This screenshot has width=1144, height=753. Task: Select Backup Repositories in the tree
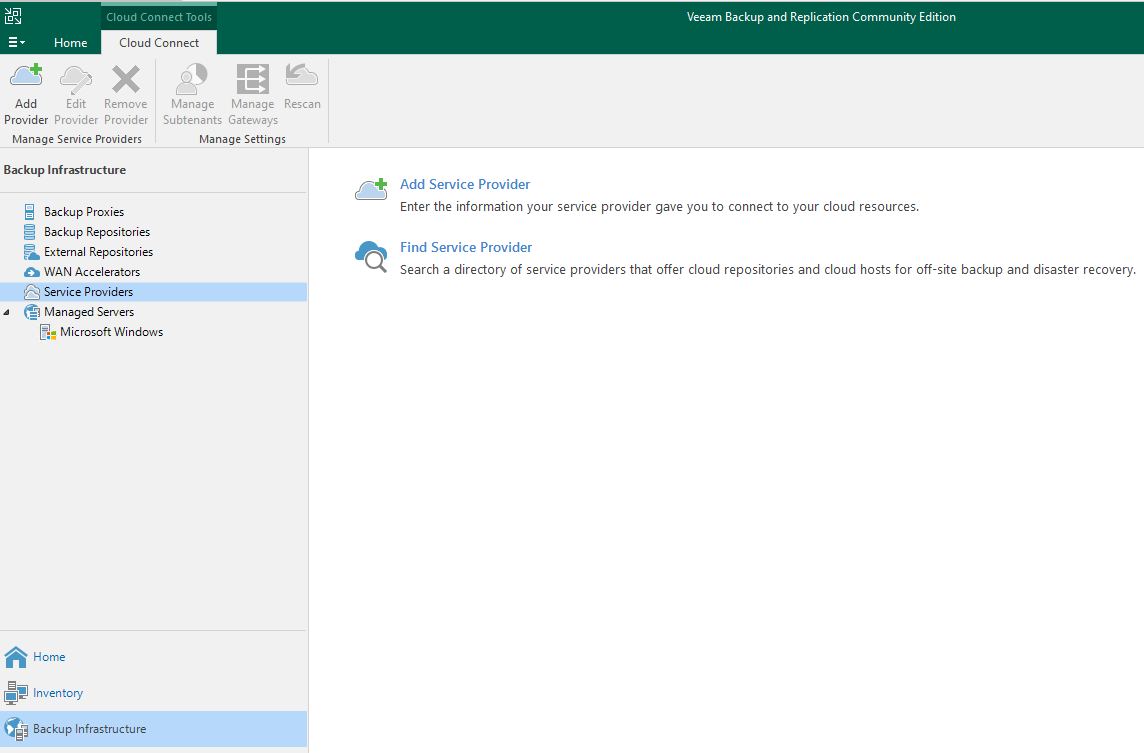[x=97, y=231]
